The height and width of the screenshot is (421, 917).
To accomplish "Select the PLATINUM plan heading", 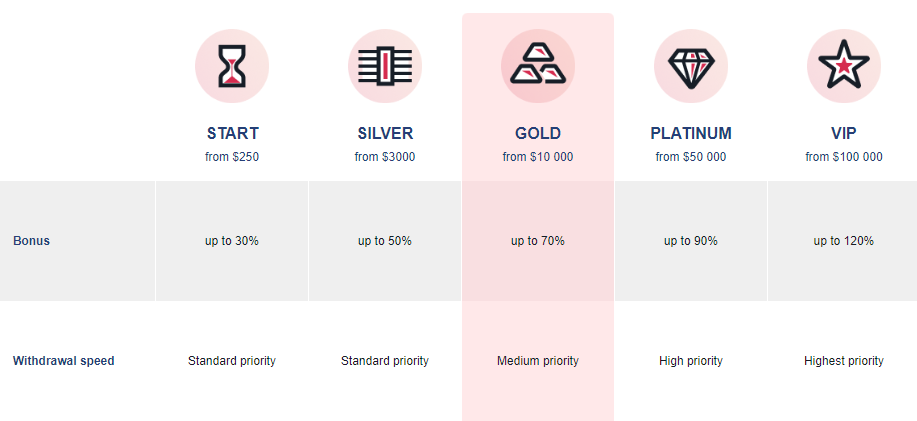I will 691,133.
